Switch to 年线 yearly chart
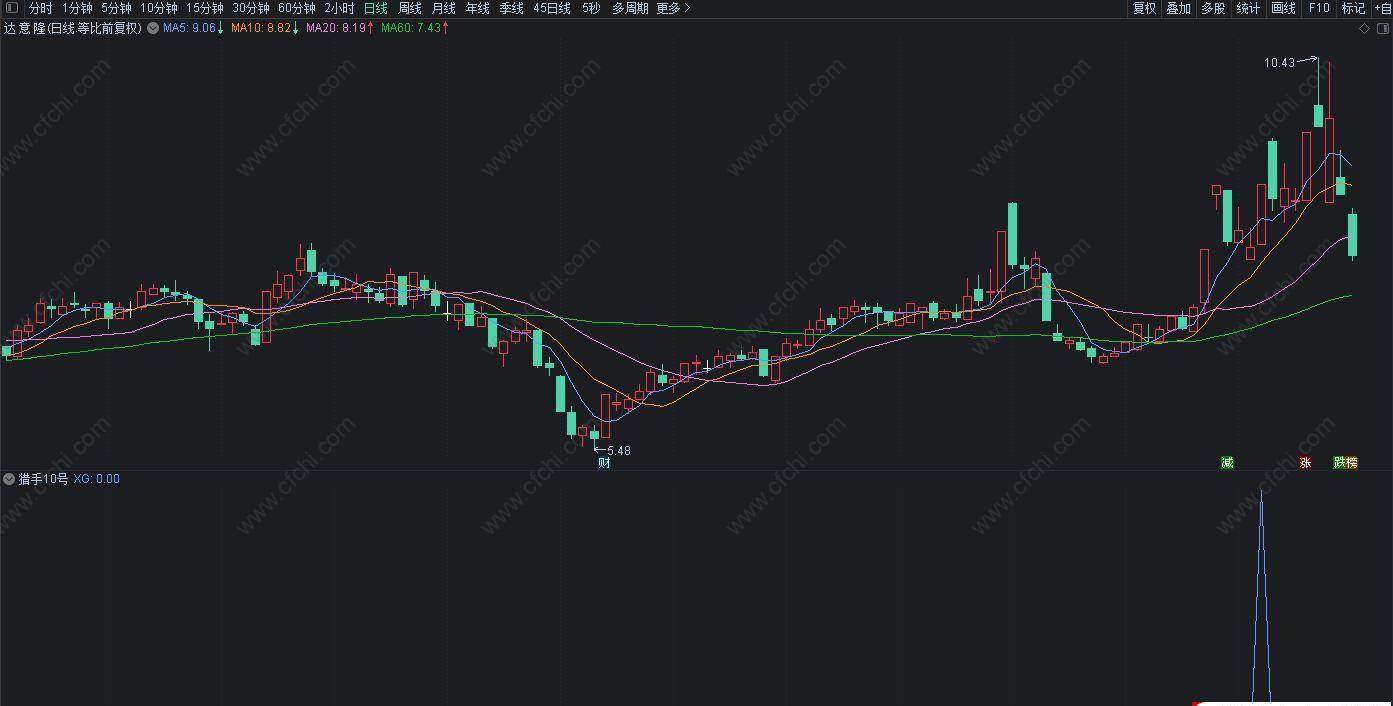The width and height of the screenshot is (1393, 706). (x=477, y=8)
